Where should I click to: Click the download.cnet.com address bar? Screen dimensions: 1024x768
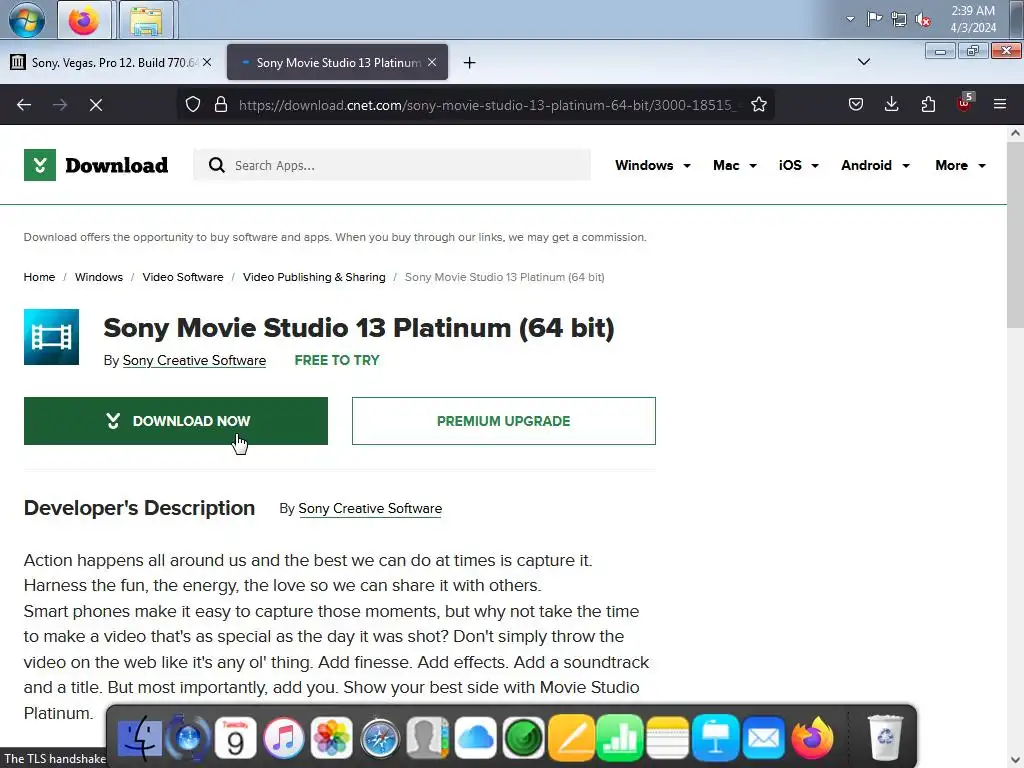pos(487,104)
